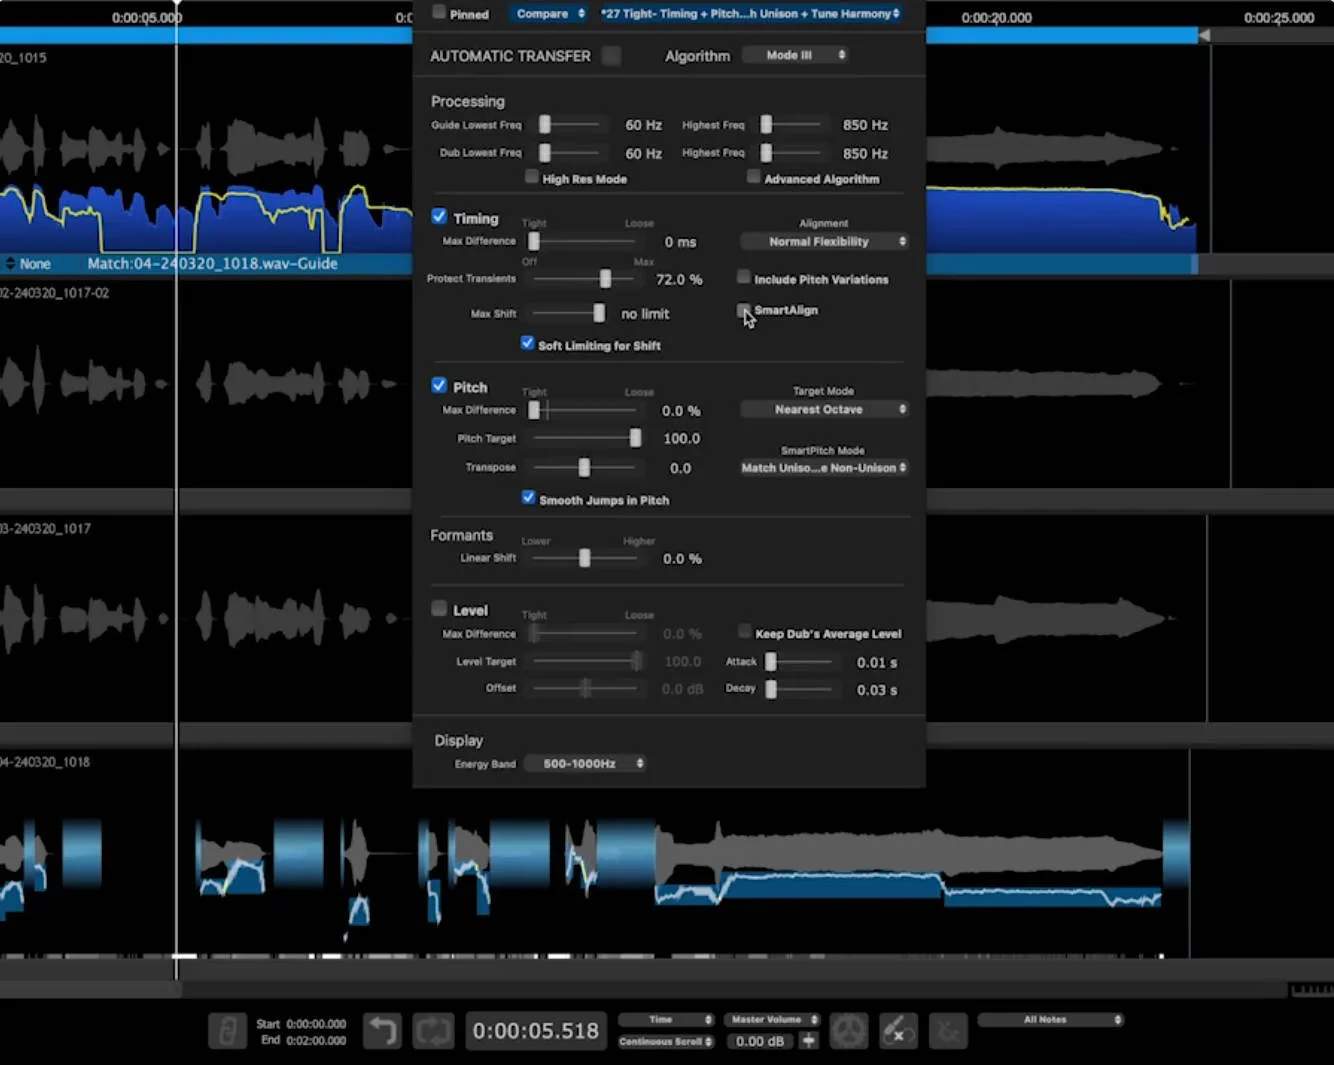Click the time display showing 0:00:05.518

pyautogui.click(x=536, y=1031)
